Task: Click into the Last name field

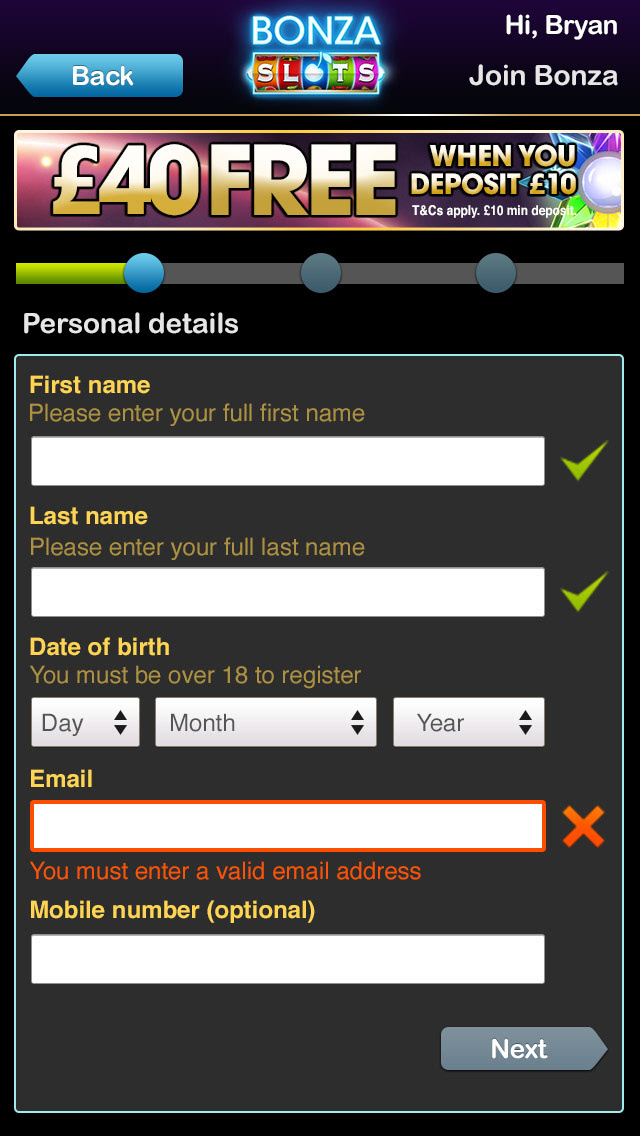Action: click(x=288, y=592)
